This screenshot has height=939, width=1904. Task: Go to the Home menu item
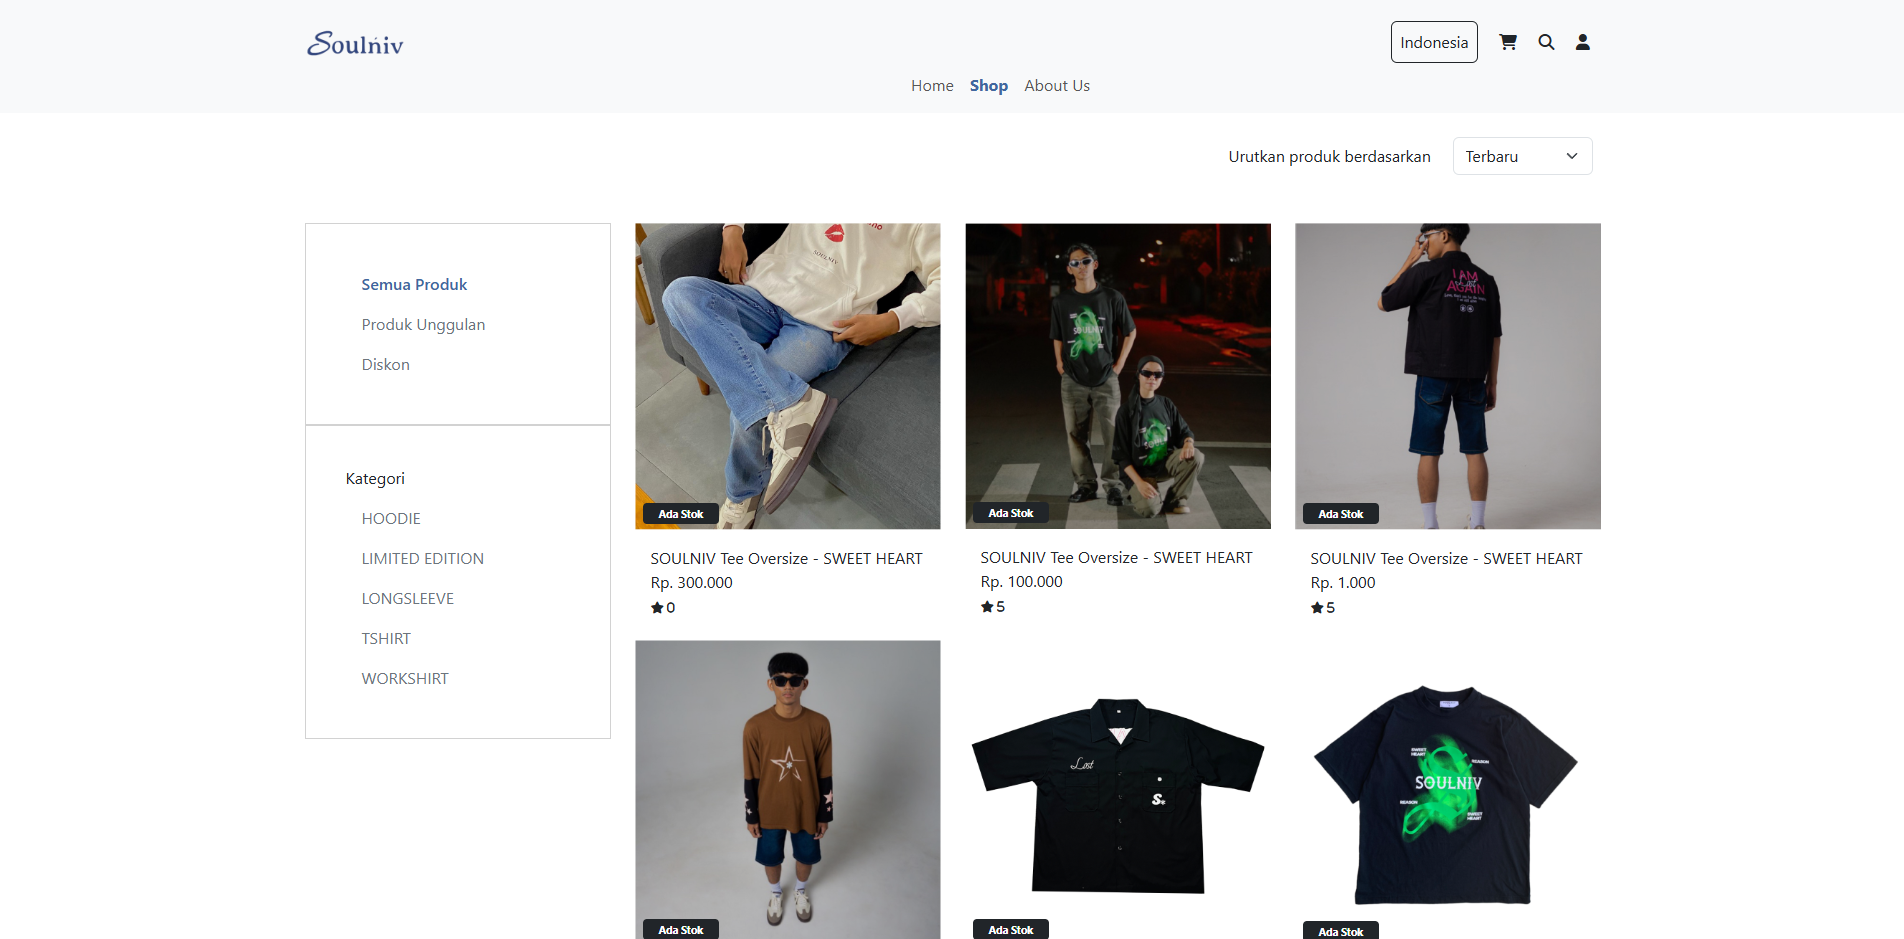coord(932,86)
